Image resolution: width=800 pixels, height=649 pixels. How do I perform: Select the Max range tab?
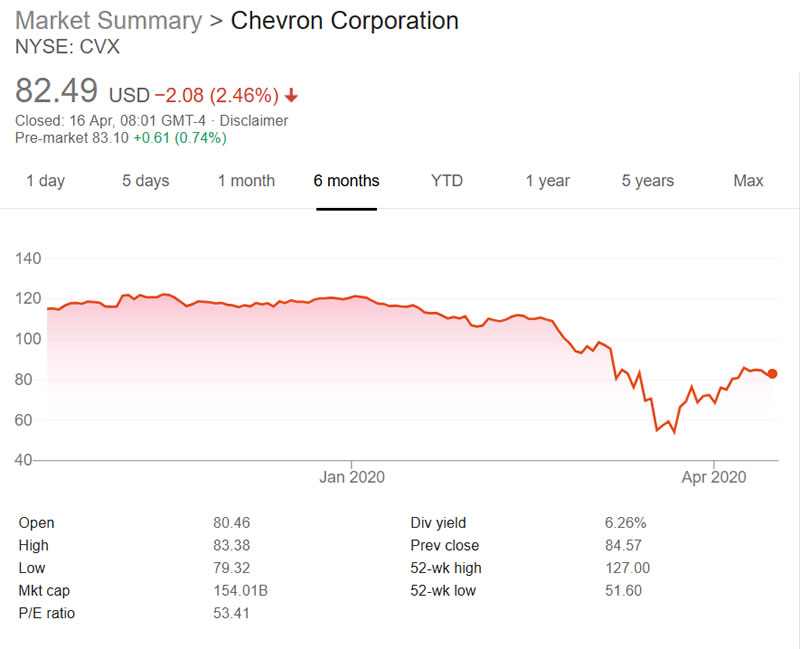748,181
